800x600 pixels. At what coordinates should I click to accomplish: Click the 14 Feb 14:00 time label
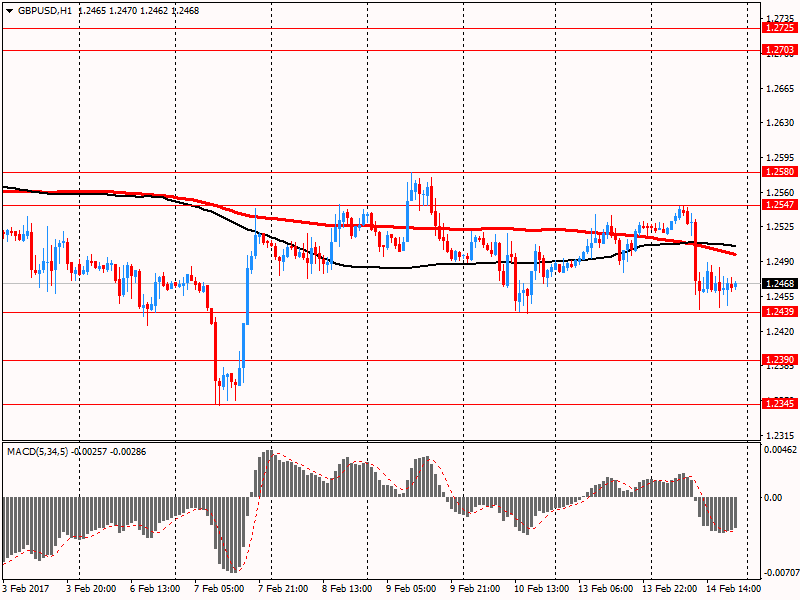733,589
